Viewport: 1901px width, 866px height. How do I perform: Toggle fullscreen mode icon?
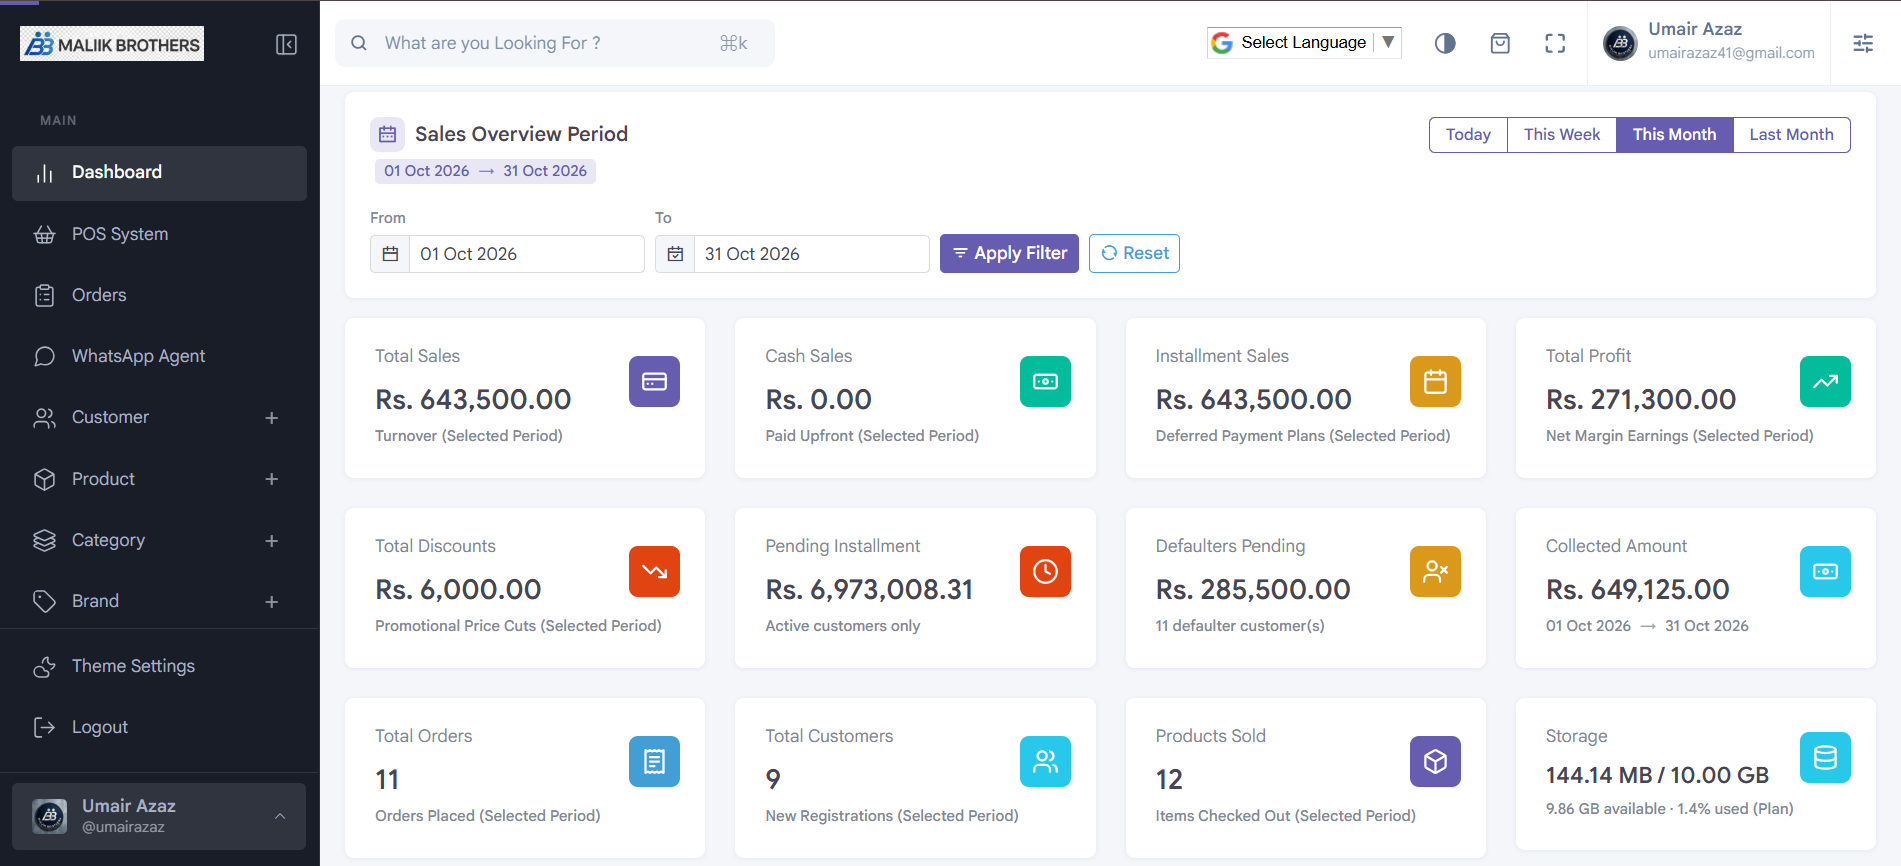[x=1555, y=43]
